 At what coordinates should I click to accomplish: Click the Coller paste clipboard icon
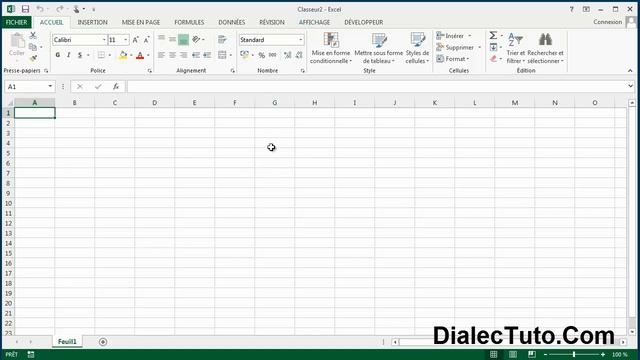pos(17,41)
